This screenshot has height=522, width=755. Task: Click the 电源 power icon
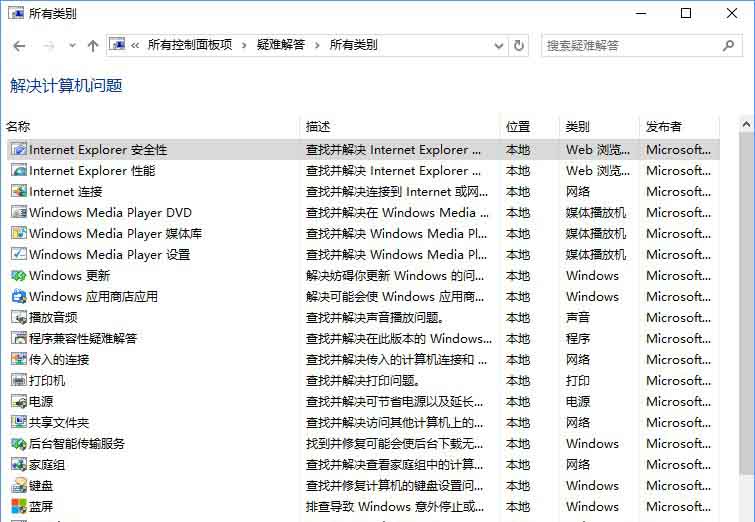pyautogui.click(x=18, y=402)
